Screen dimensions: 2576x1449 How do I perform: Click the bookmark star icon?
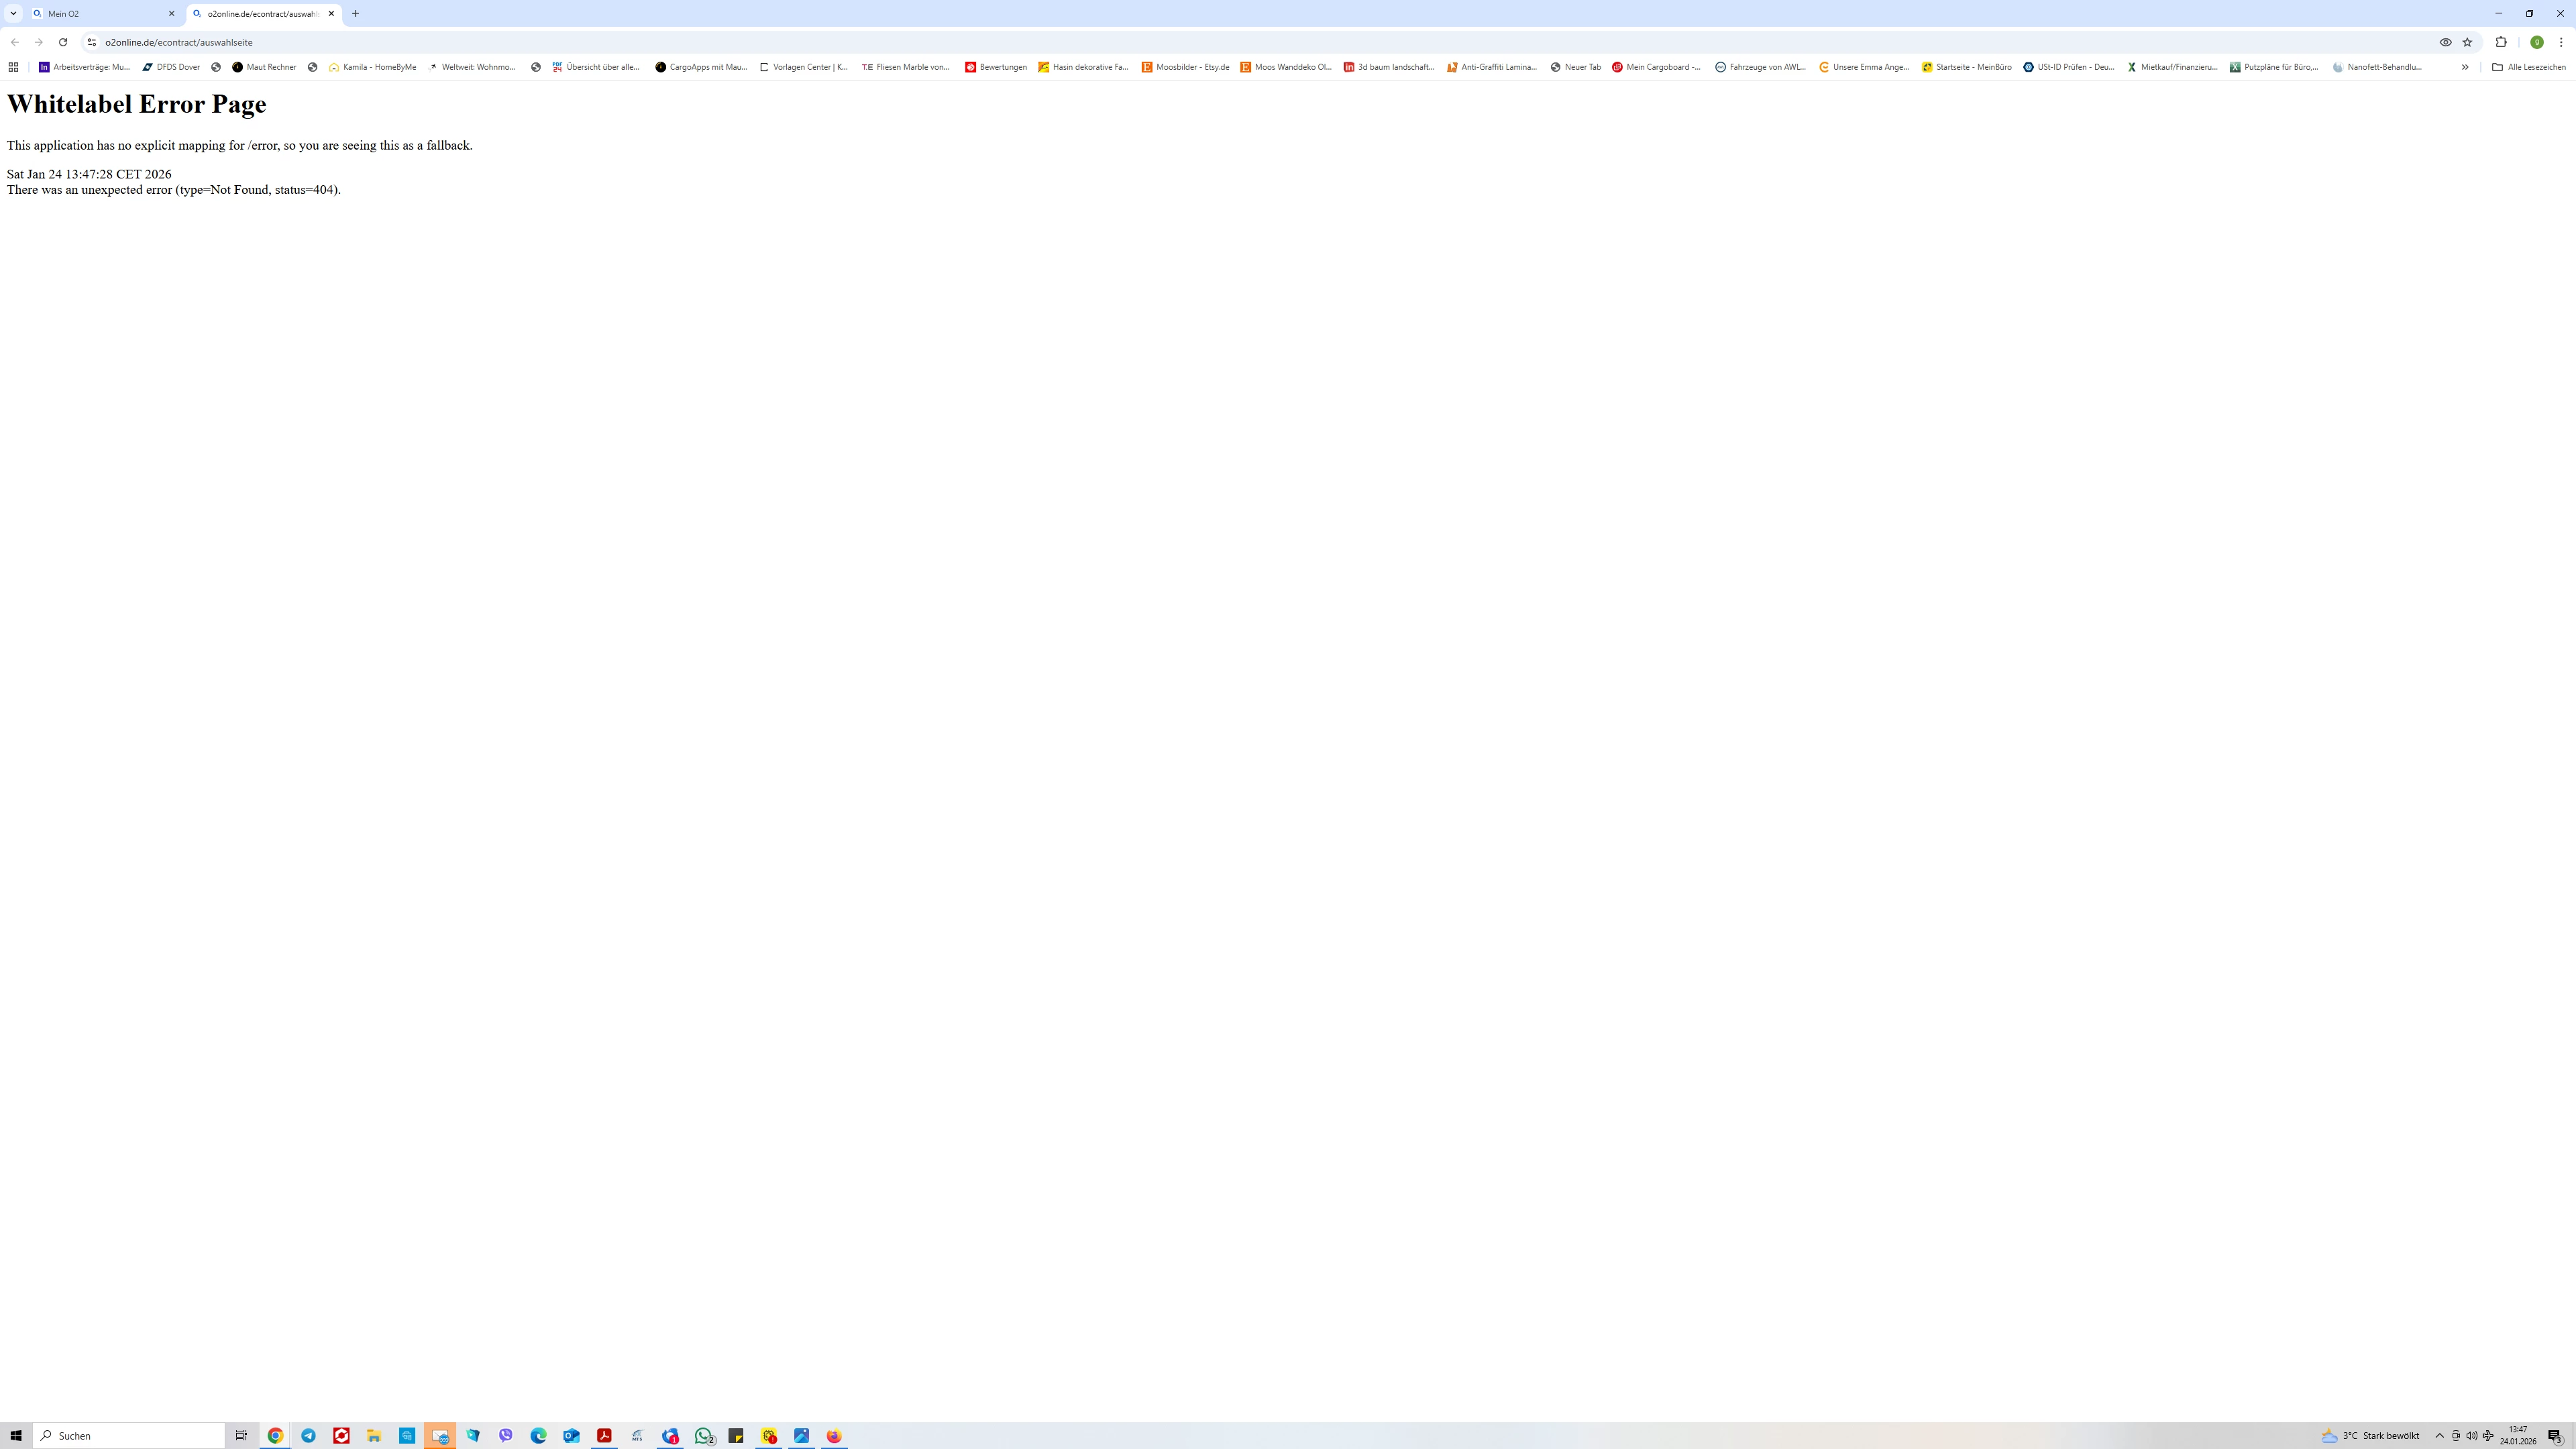(2467, 42)
